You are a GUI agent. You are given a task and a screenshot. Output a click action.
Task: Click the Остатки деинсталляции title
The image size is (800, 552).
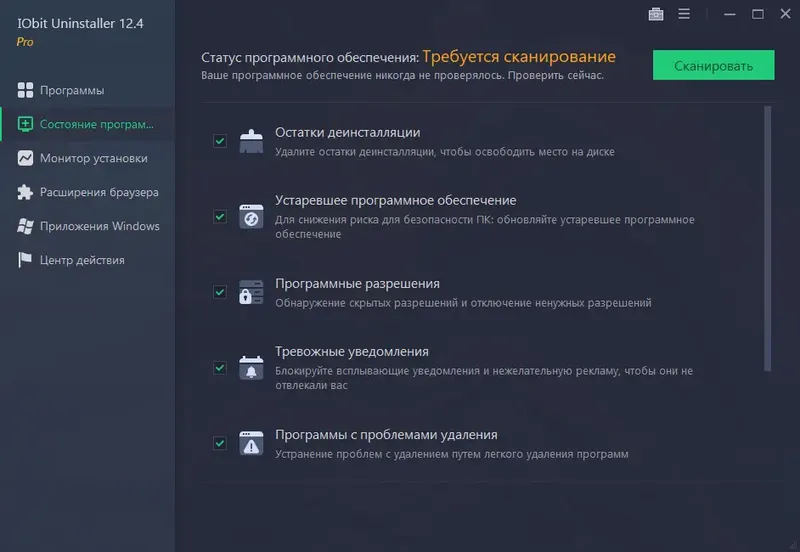pyautogui.click(x=347, y=133)
